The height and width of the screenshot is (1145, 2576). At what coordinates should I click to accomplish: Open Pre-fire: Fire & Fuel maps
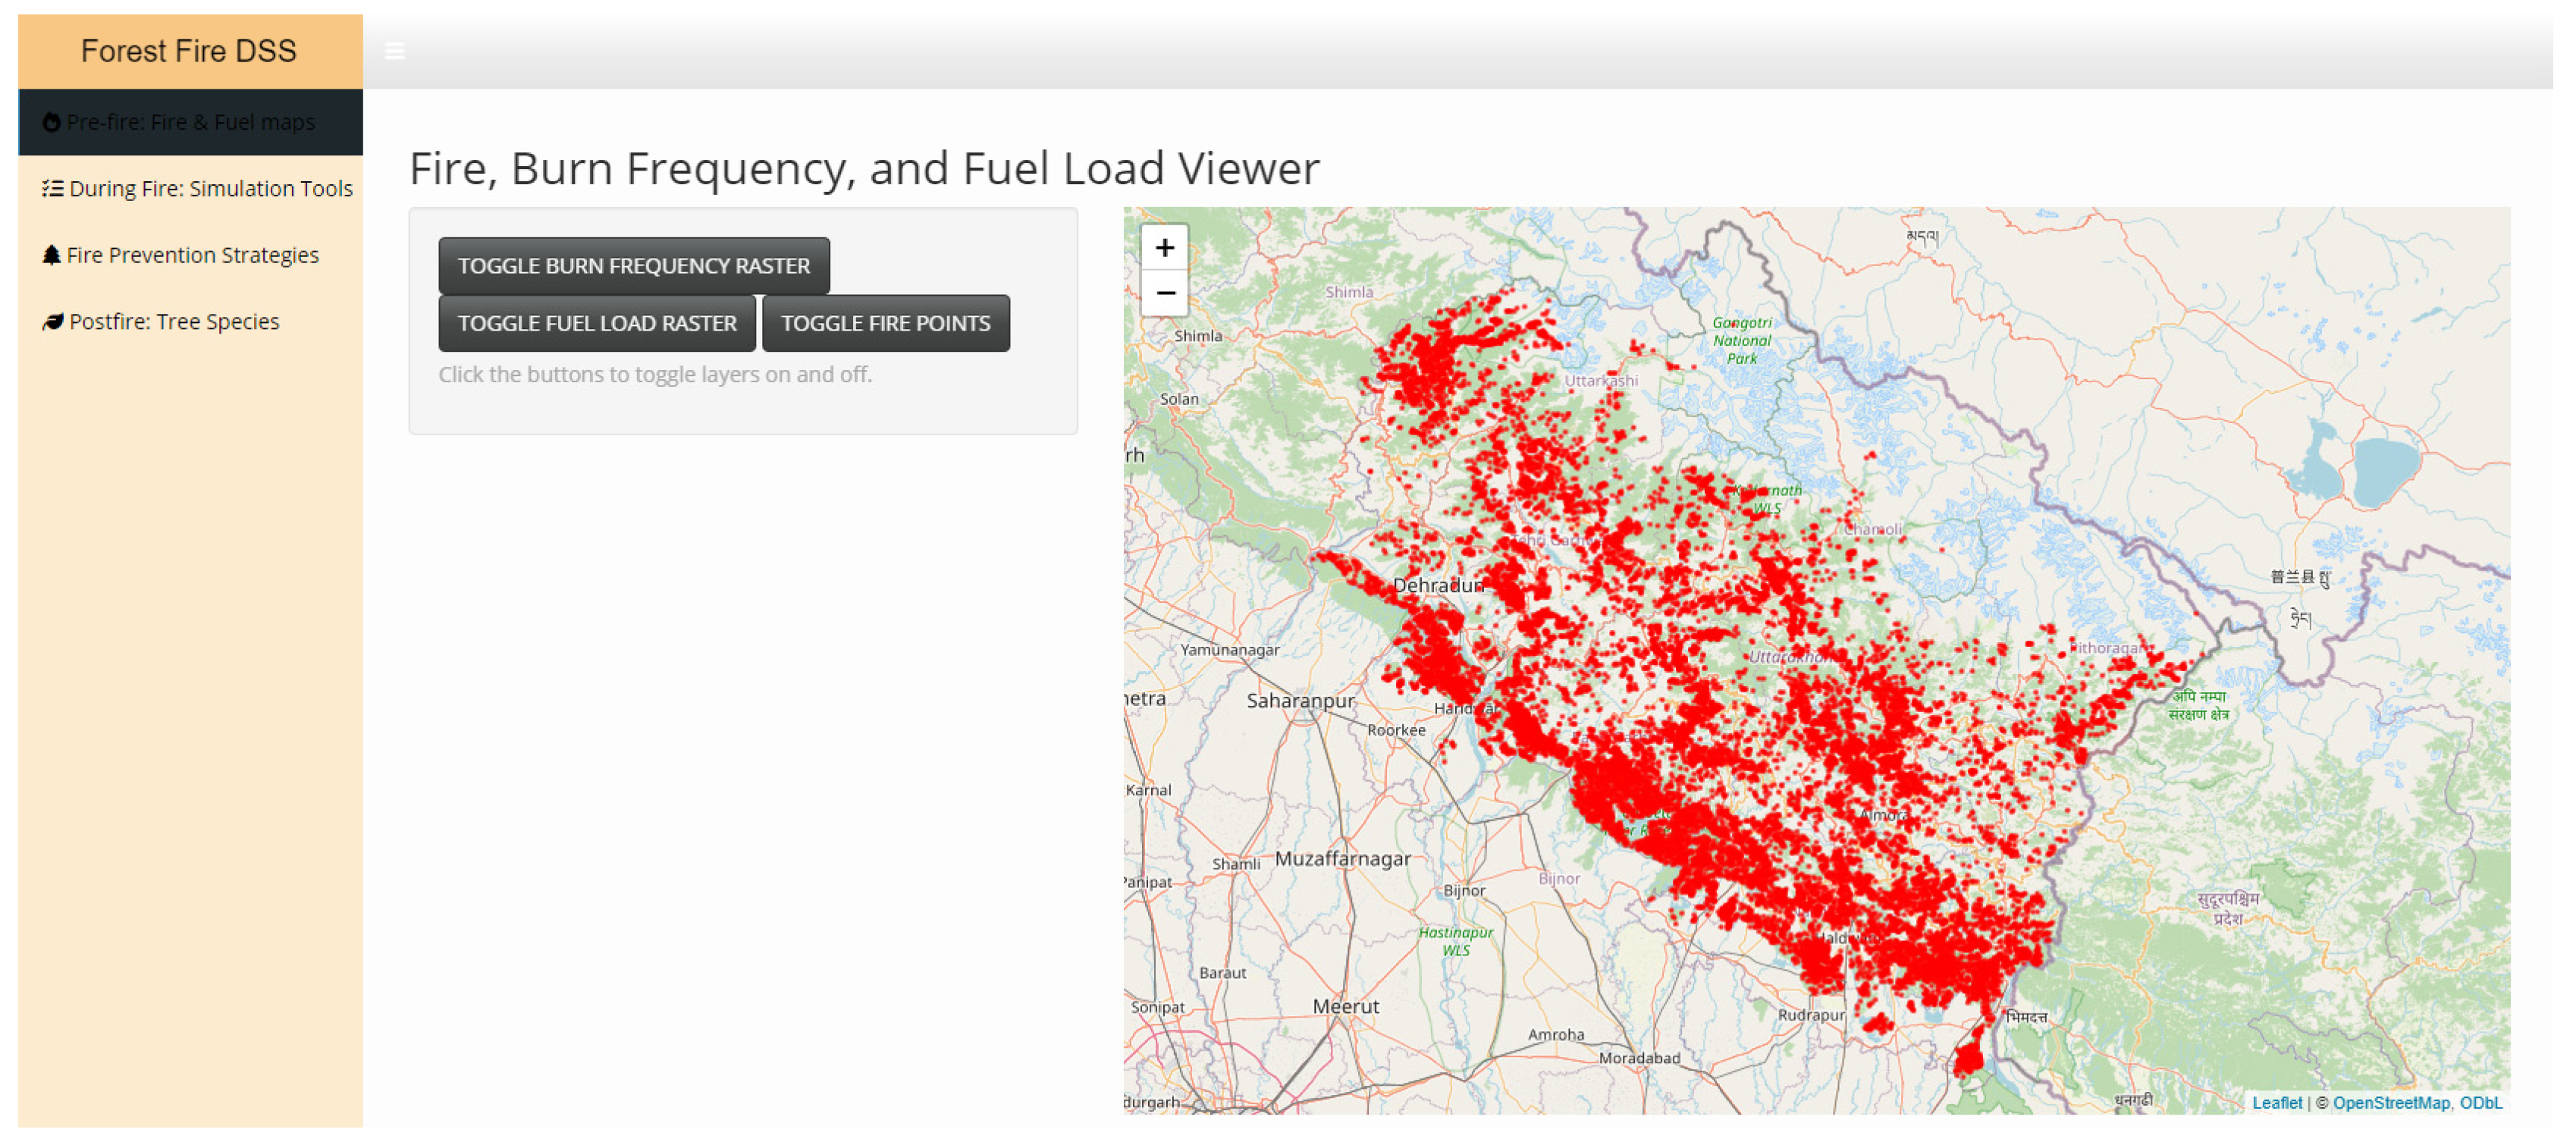190,122
